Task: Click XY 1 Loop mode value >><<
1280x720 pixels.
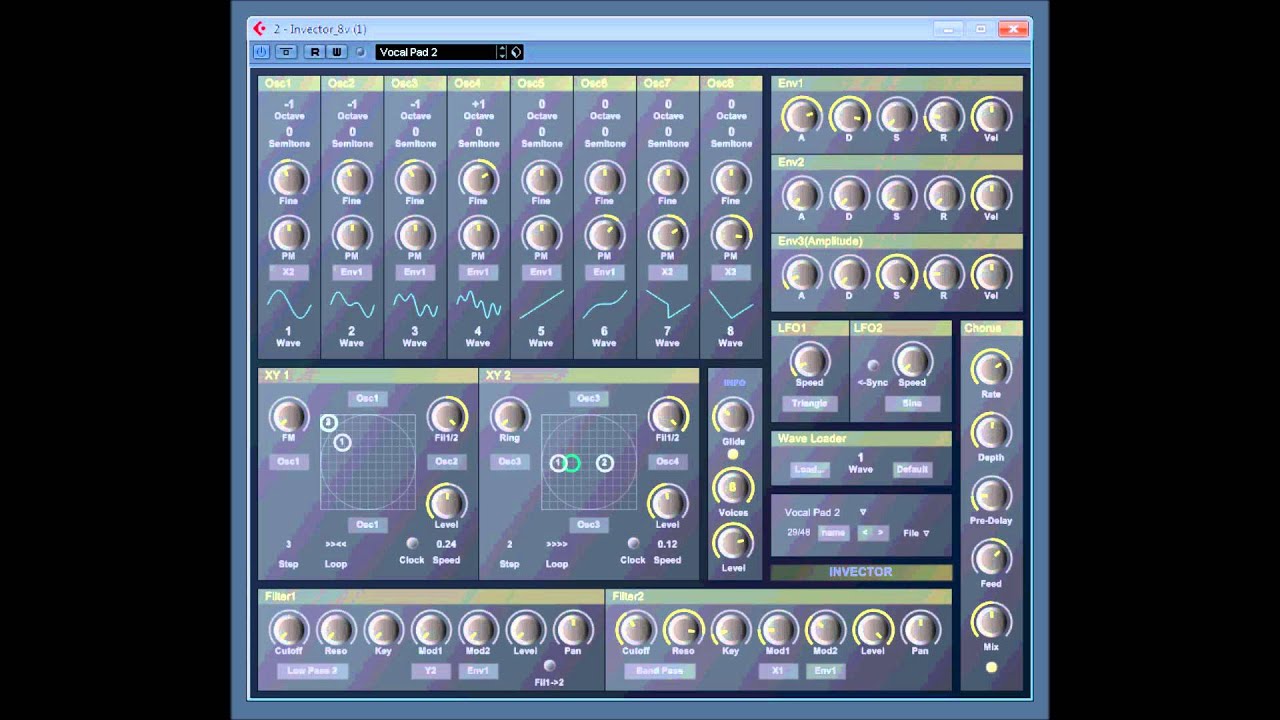Action: (336, 544)
